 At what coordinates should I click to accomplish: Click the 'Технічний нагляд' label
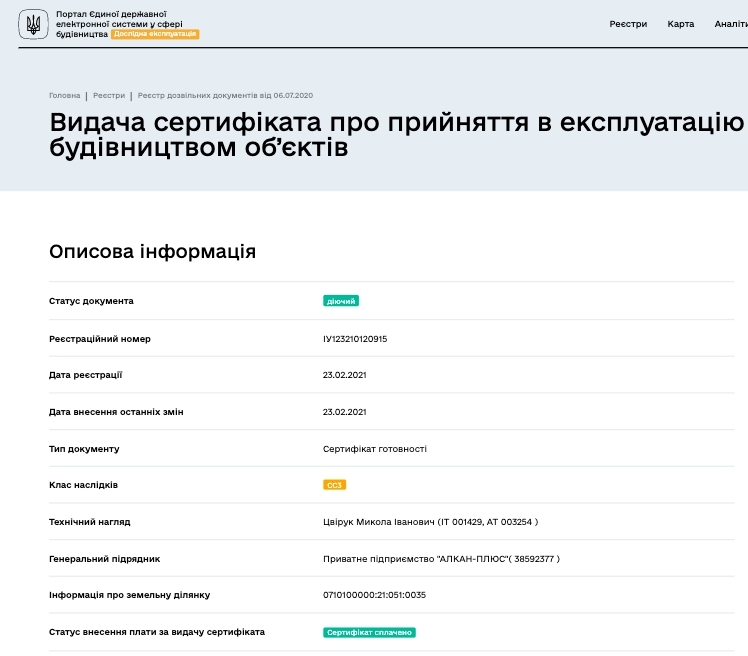[89, 522]
